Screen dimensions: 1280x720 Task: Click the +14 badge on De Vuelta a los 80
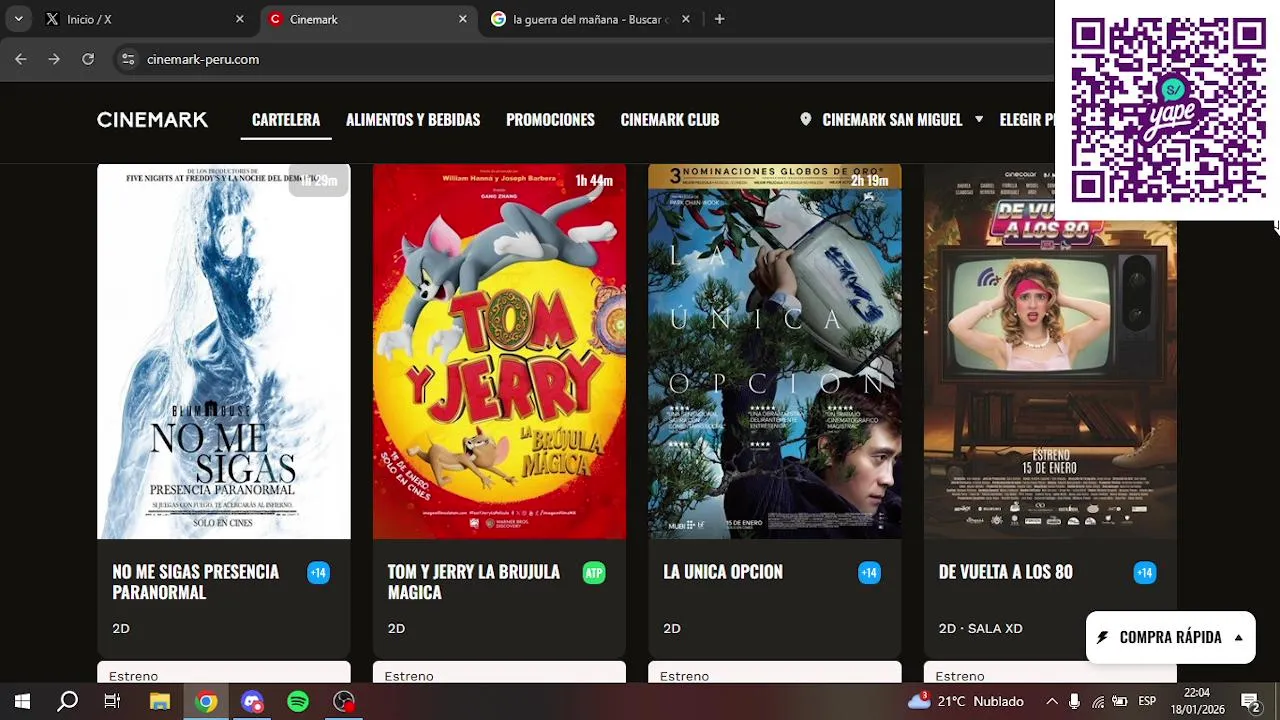click(x=1145, y=573)
